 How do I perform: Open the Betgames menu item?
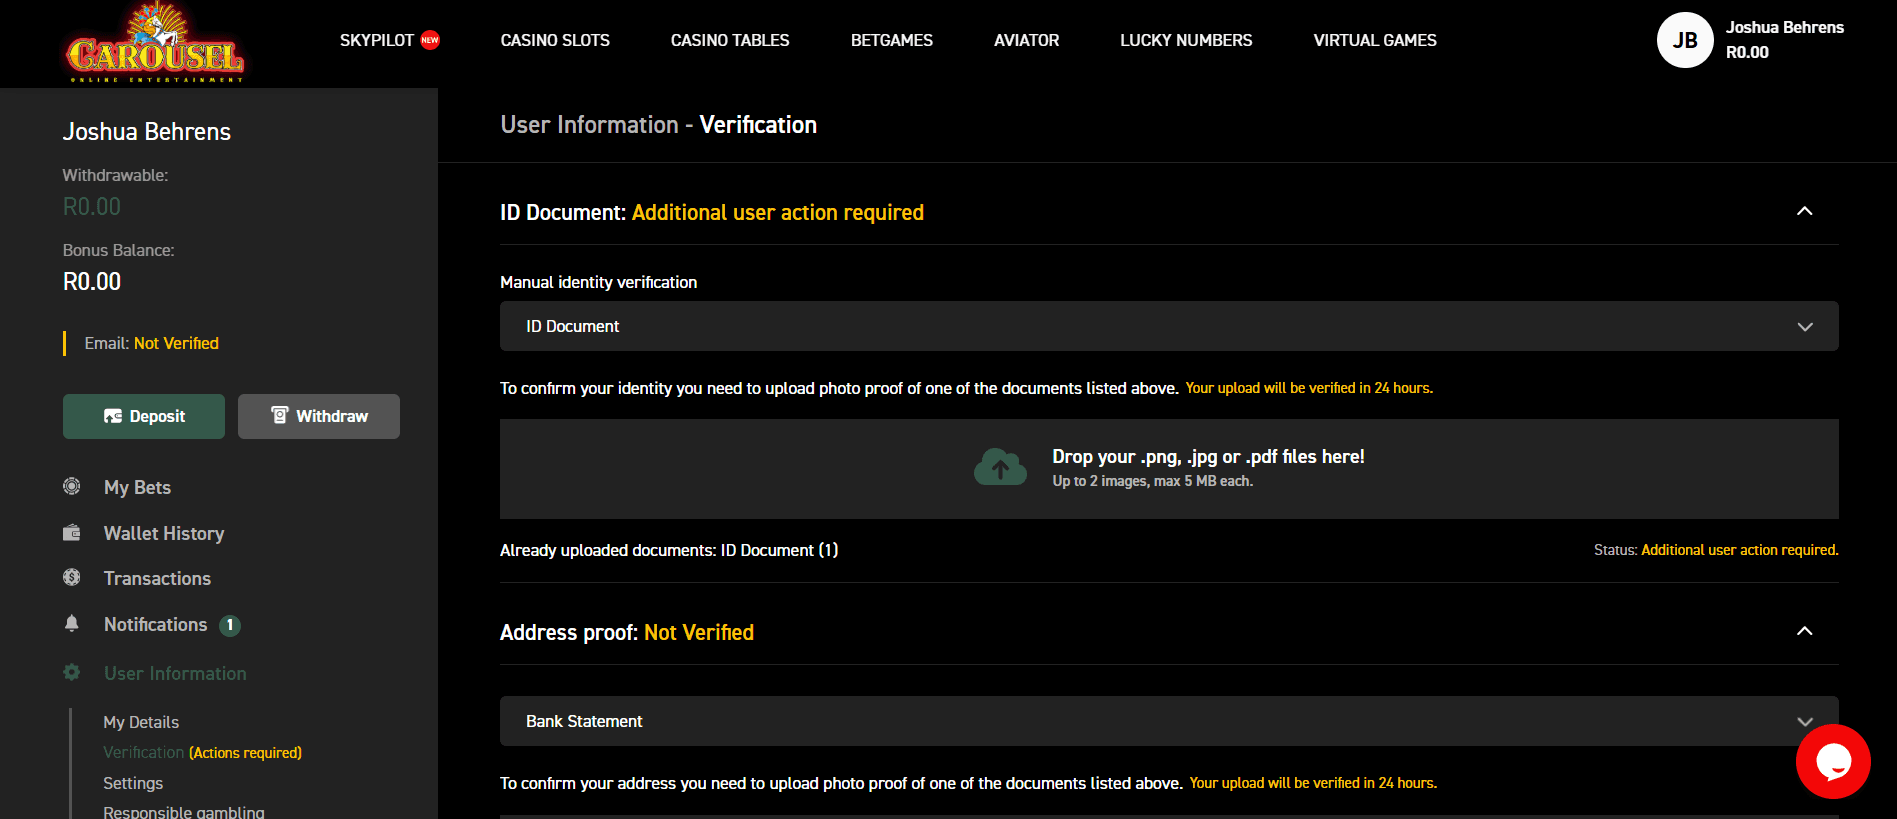[892, 40]
